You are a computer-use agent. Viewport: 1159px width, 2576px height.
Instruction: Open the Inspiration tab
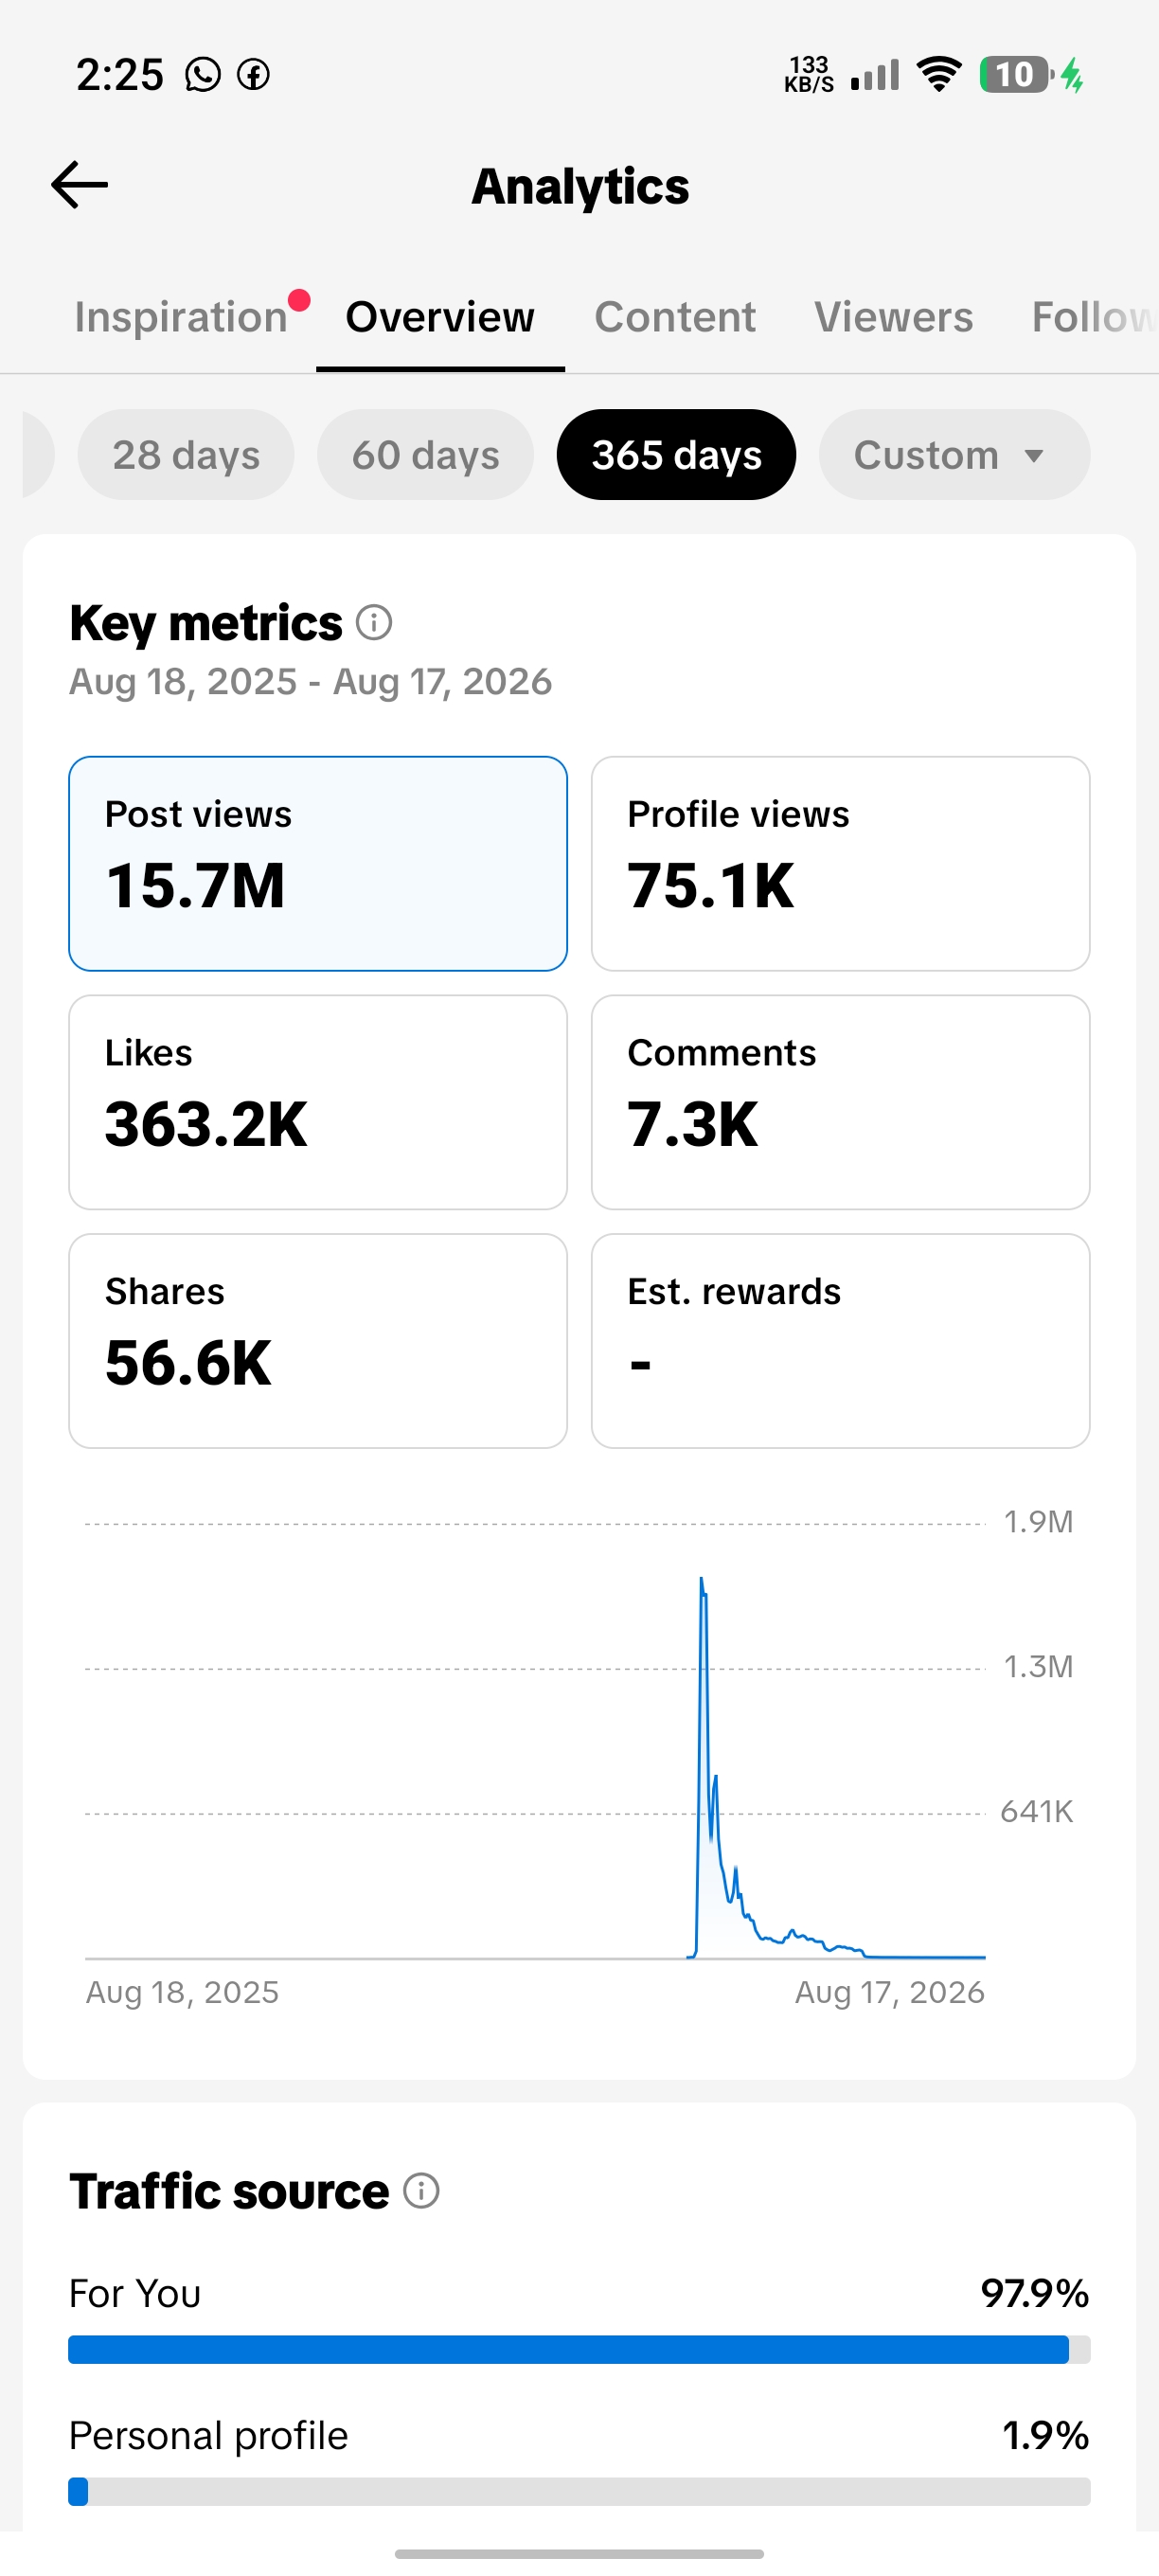tap(181, 317)
